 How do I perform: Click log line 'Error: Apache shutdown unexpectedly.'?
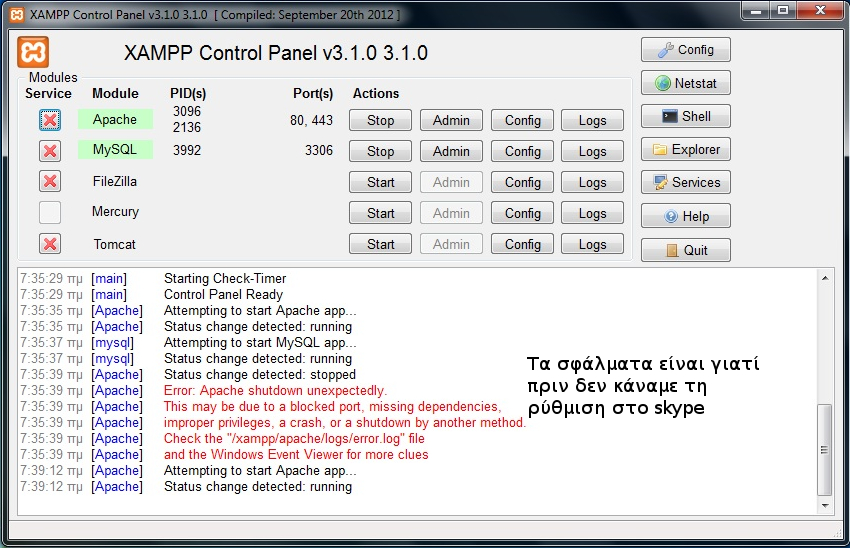(275, 390)
